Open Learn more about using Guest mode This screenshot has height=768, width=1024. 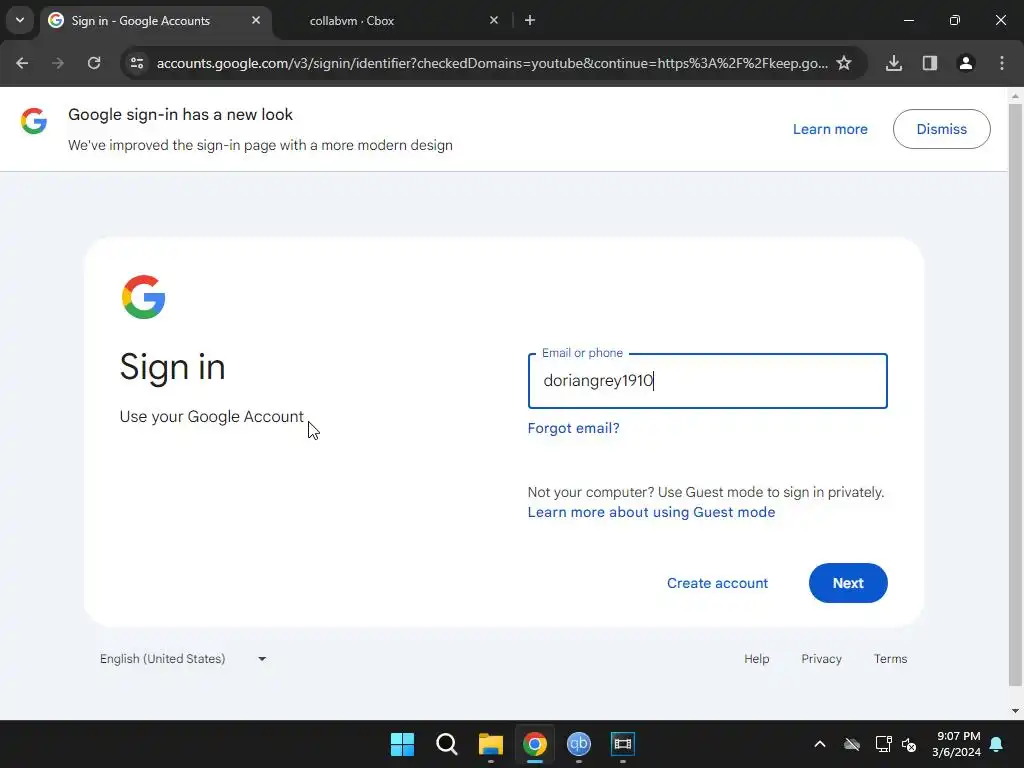coord(651,512)
